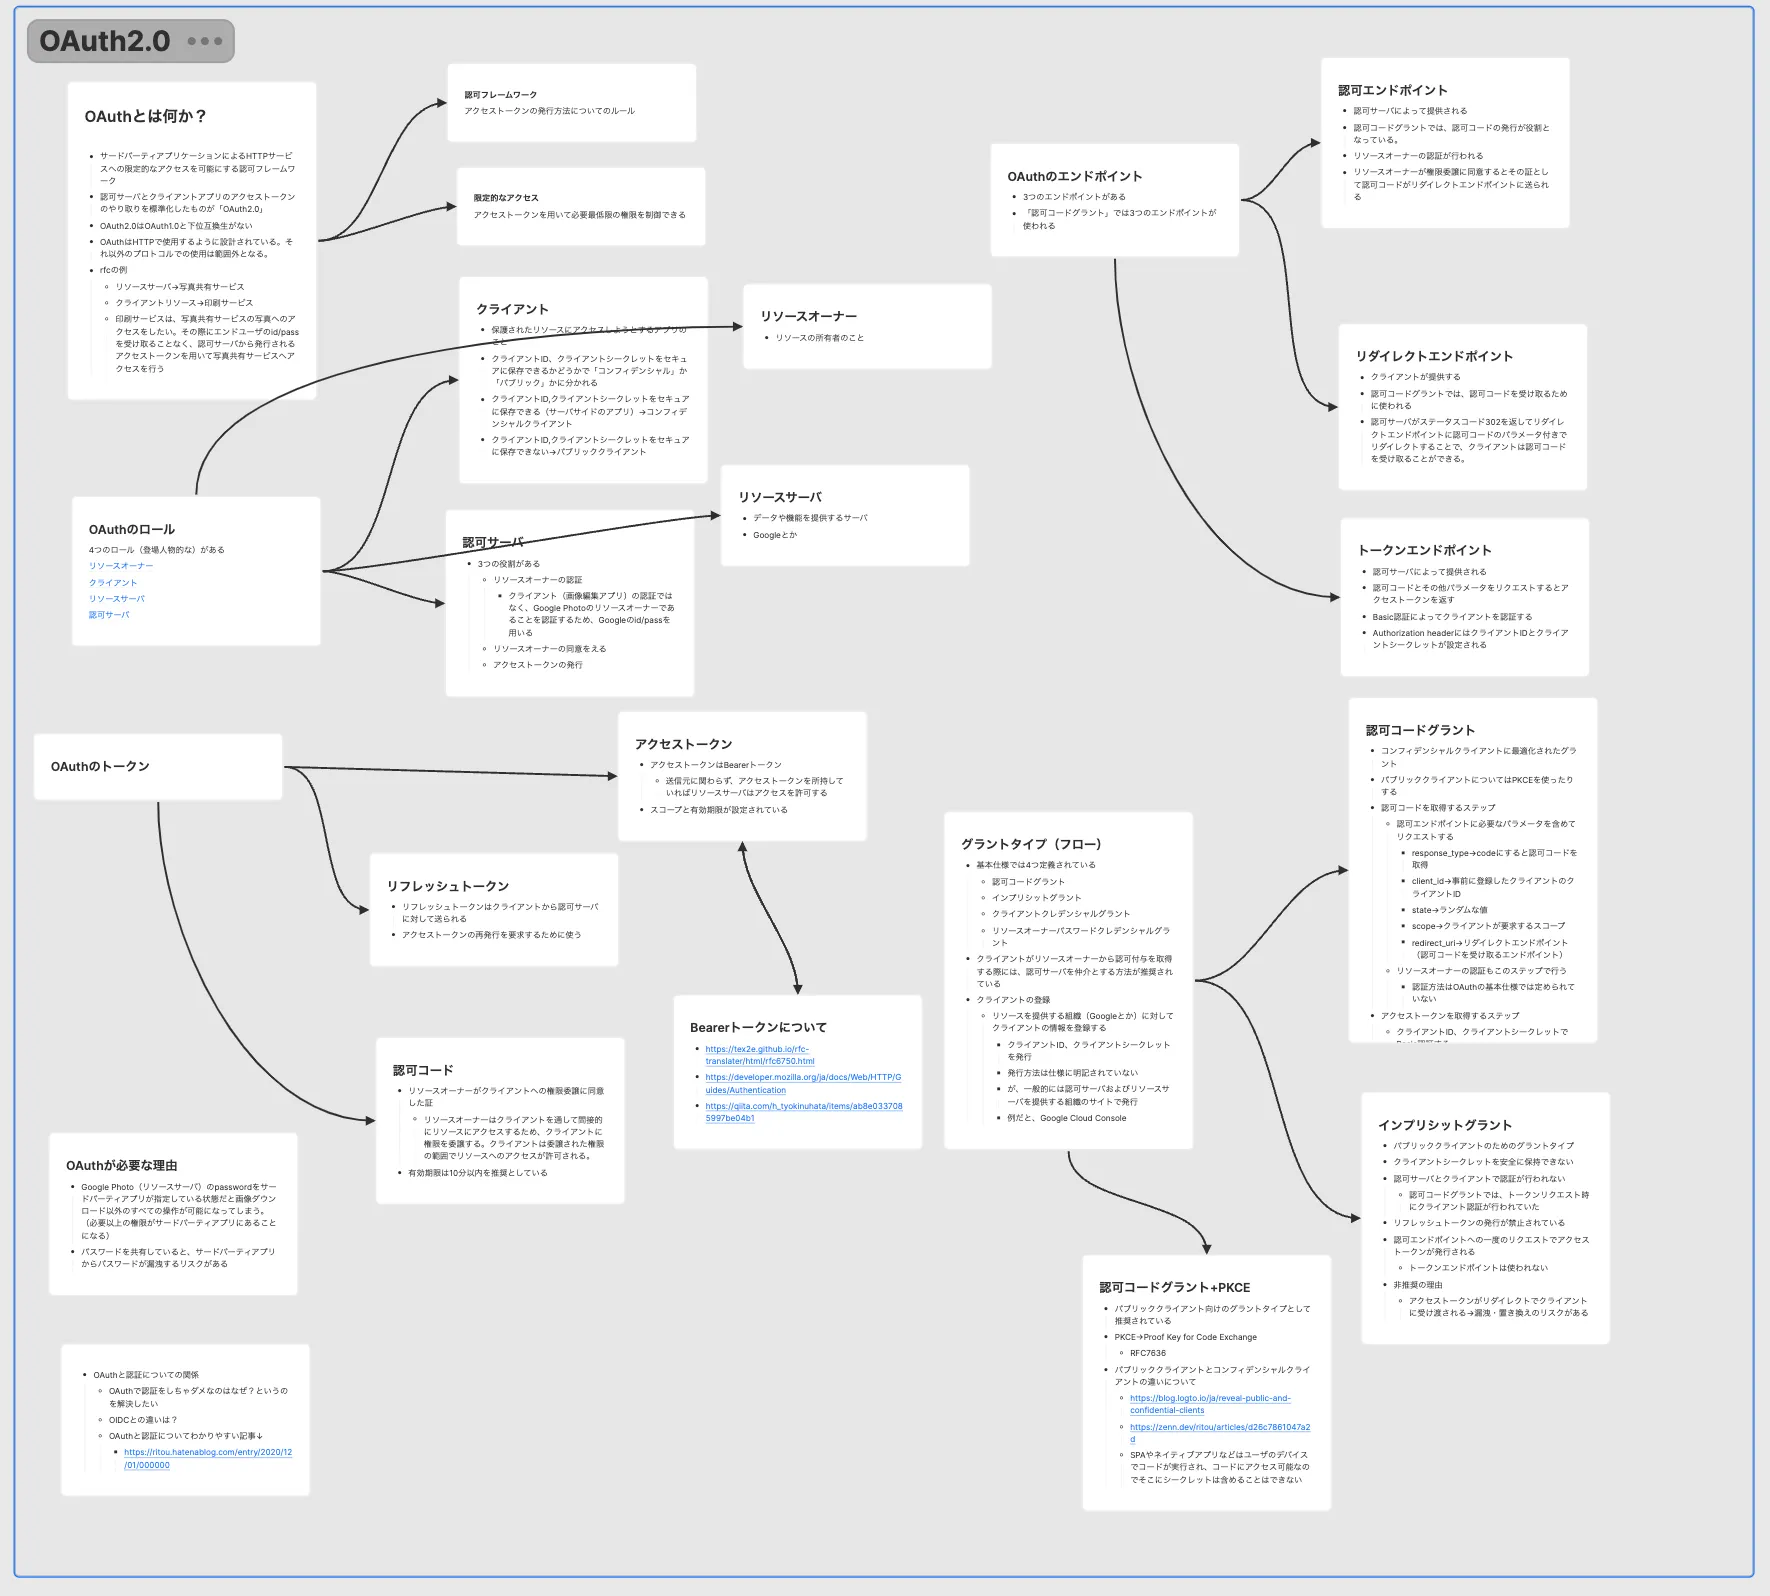Image resolution: width=1770 pixels, height=1596 pixels.
Task: Select the インプリシットグラント card heading
Action: (1444, 1125)
